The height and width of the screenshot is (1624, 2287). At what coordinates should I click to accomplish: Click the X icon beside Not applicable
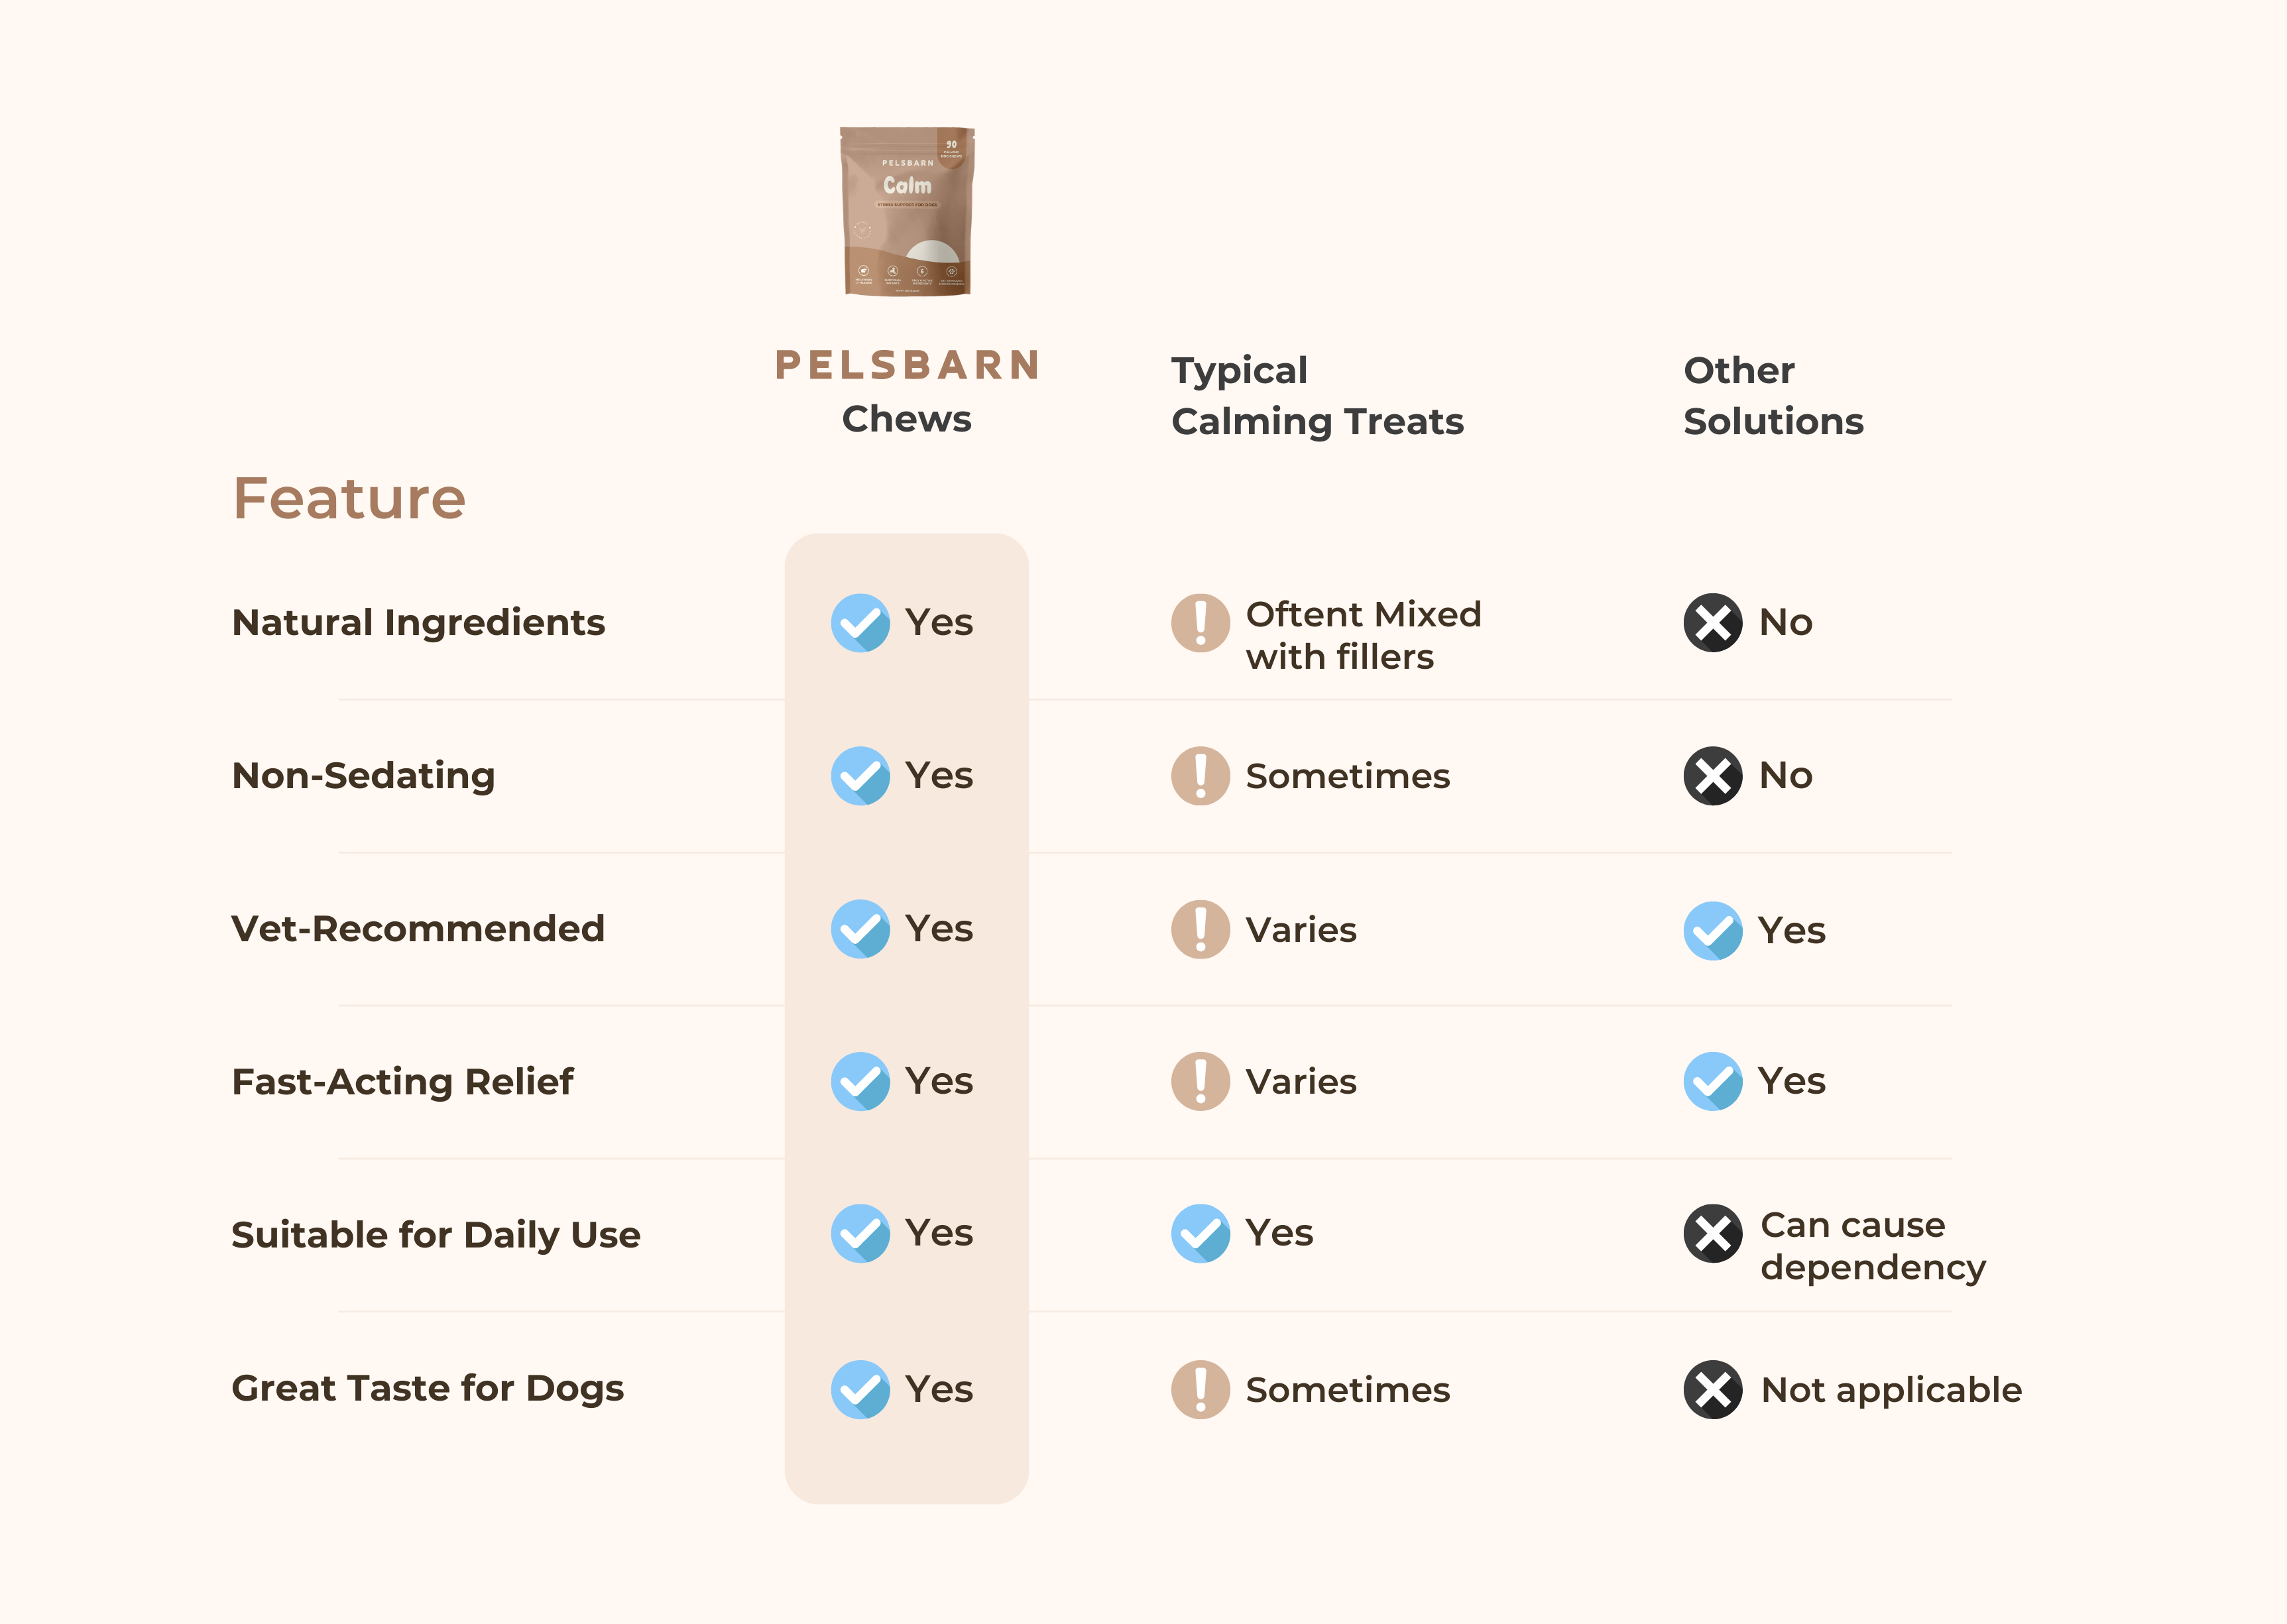(1712, 1390)
